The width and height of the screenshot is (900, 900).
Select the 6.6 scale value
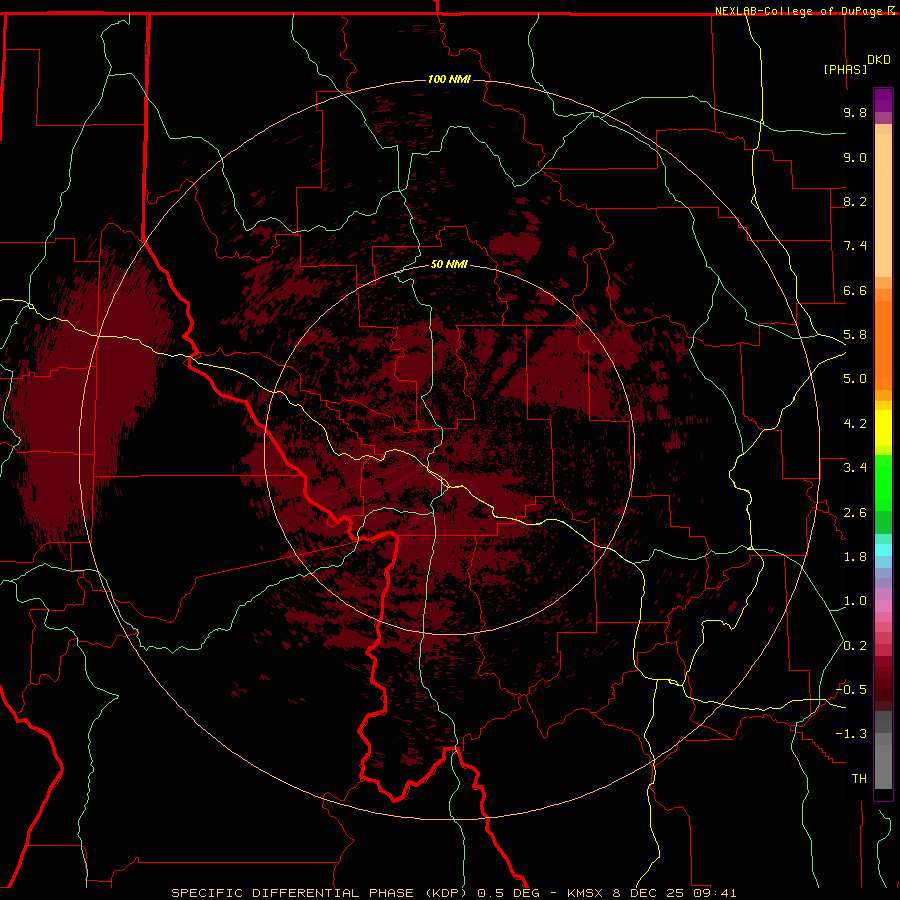855,290
